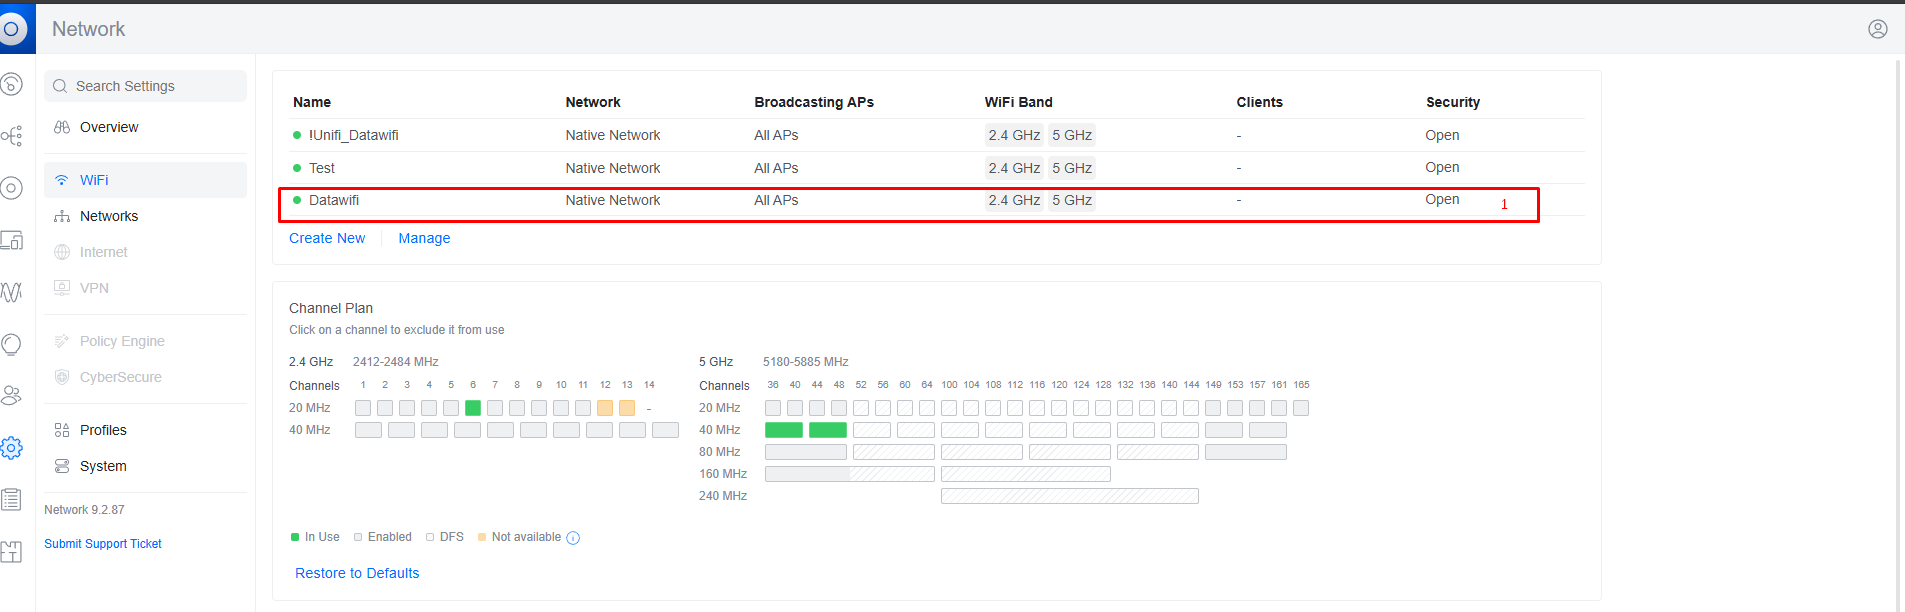
Task: Toggle 2.4 GHz 20 MHz channel 6
Action: pos(473,408)
